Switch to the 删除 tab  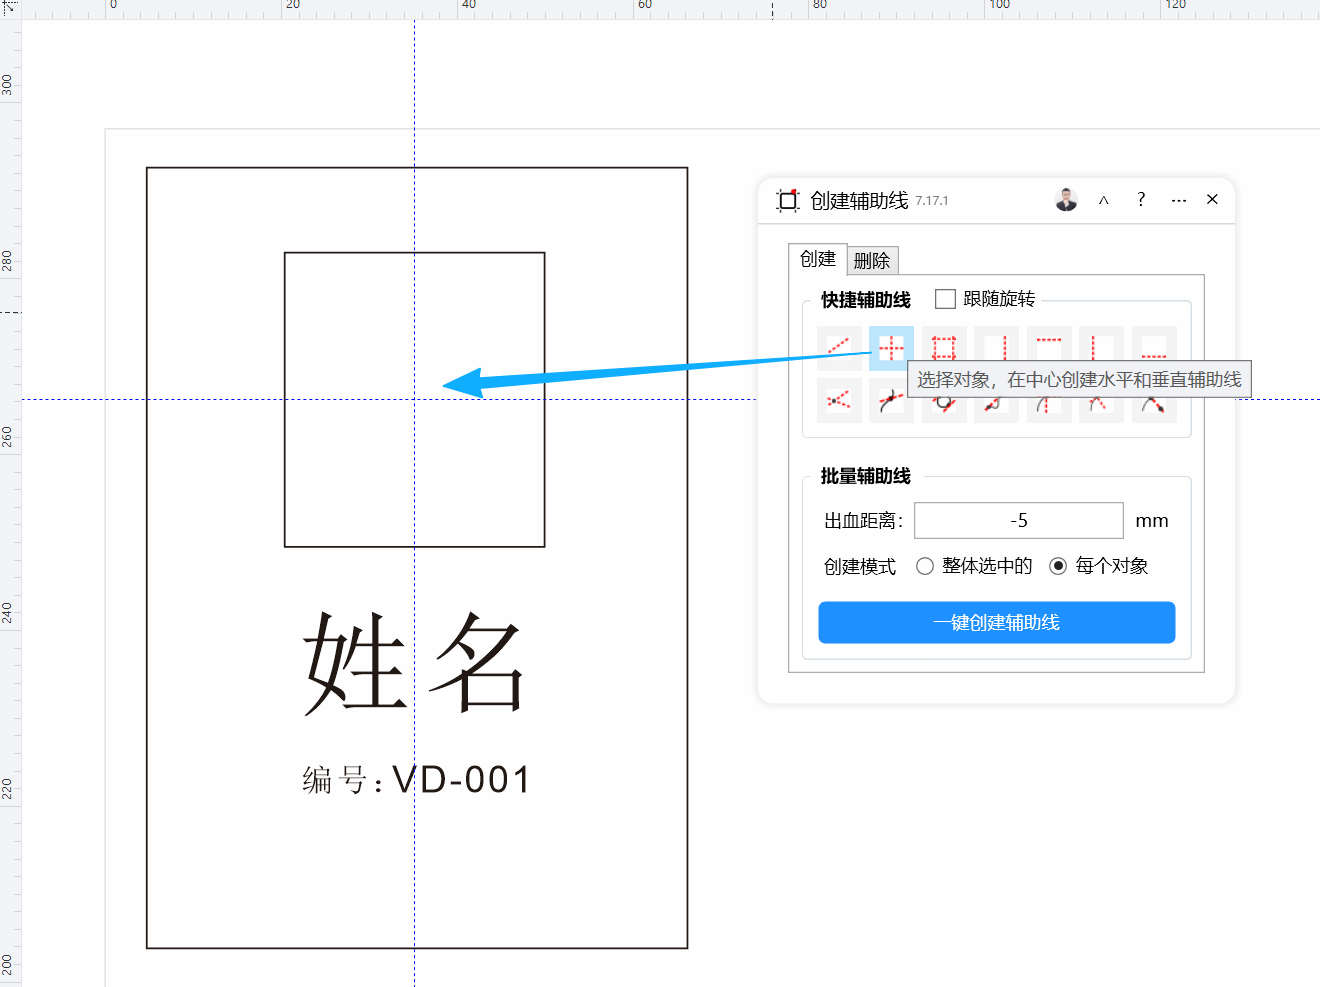click(x=872, y=260)
